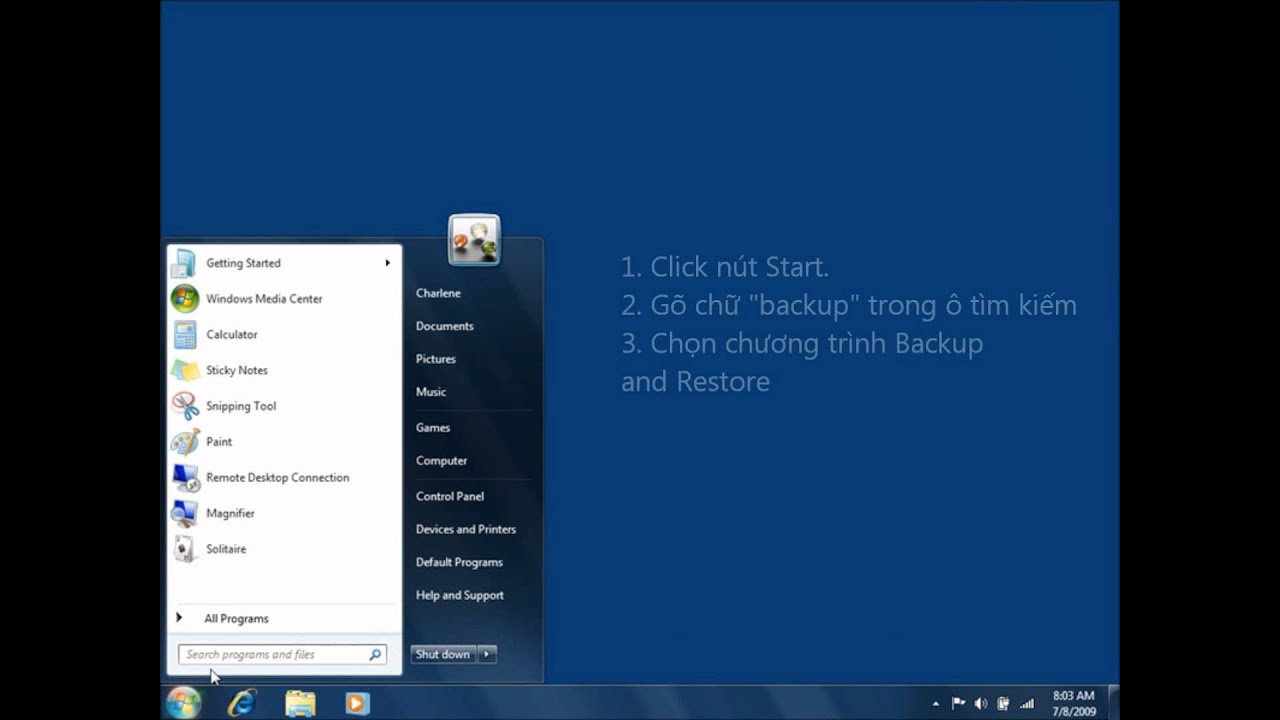Open Default Programs
The height and width of the screenshot is (720, 1280).
coord(459,562)
